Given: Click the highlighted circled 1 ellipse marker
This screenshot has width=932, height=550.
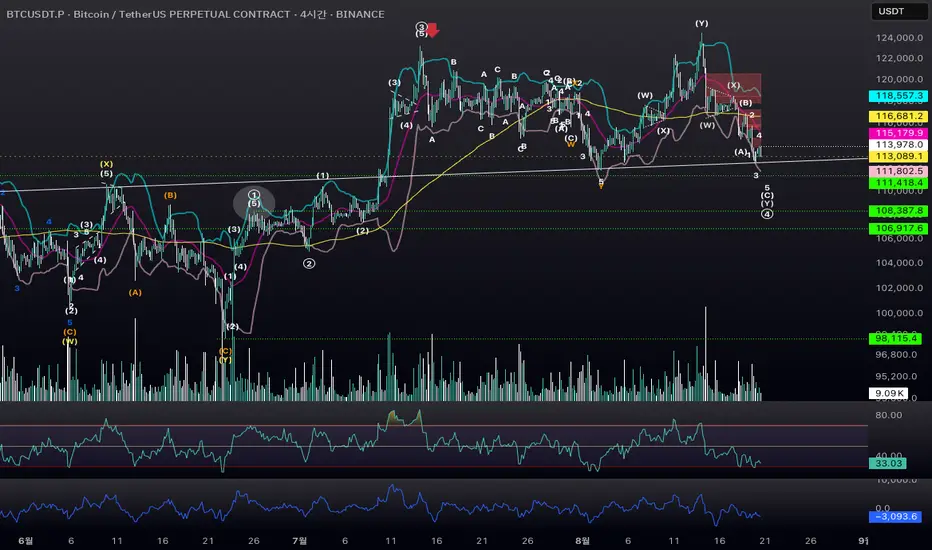Looking at the screenshot, I should click(255, 201).
